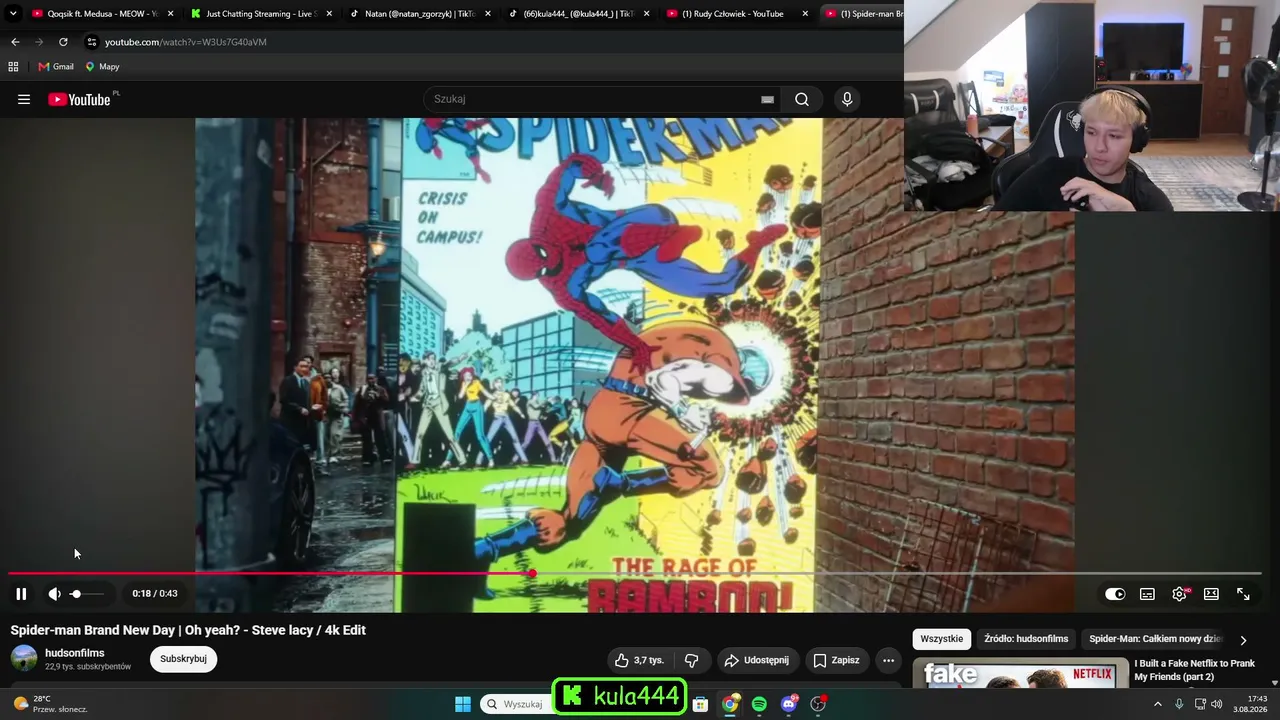Open the system volume speaker icon
The width and height of the screenshot is (1280, 720).
click(x=1217, y=704)
